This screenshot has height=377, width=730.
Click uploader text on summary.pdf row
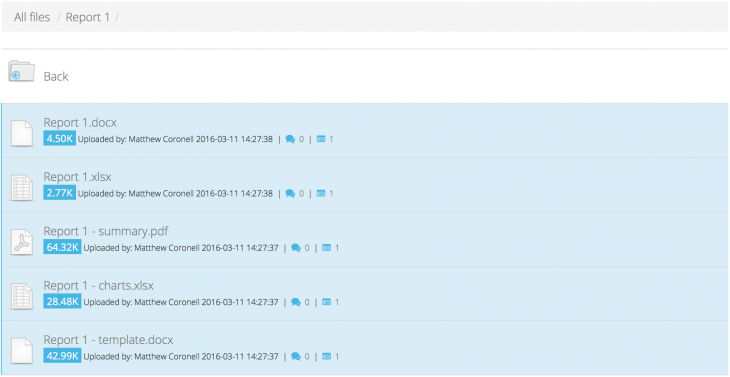[x=181, y=248]
